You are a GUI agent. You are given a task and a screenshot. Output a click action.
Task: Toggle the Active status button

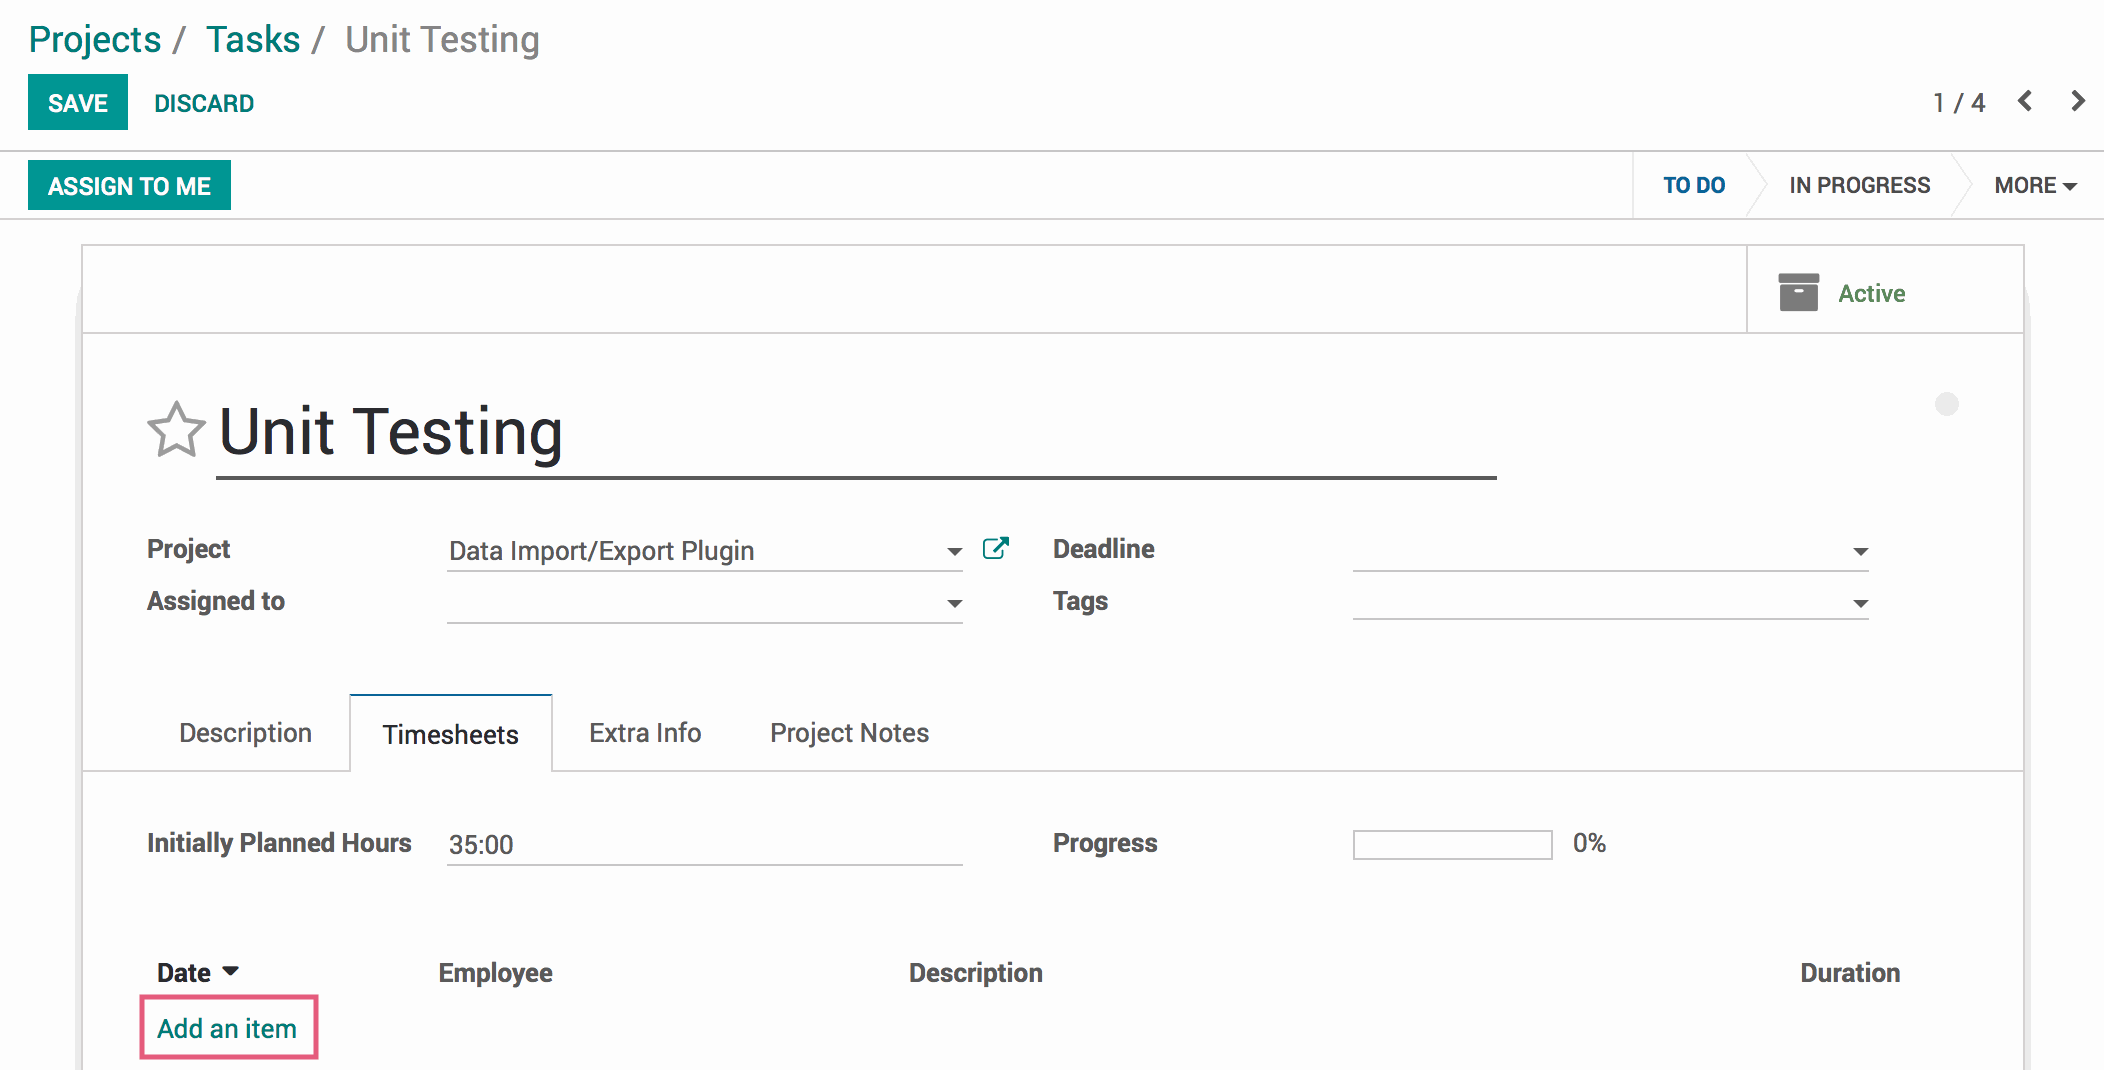coord(1885,290)
